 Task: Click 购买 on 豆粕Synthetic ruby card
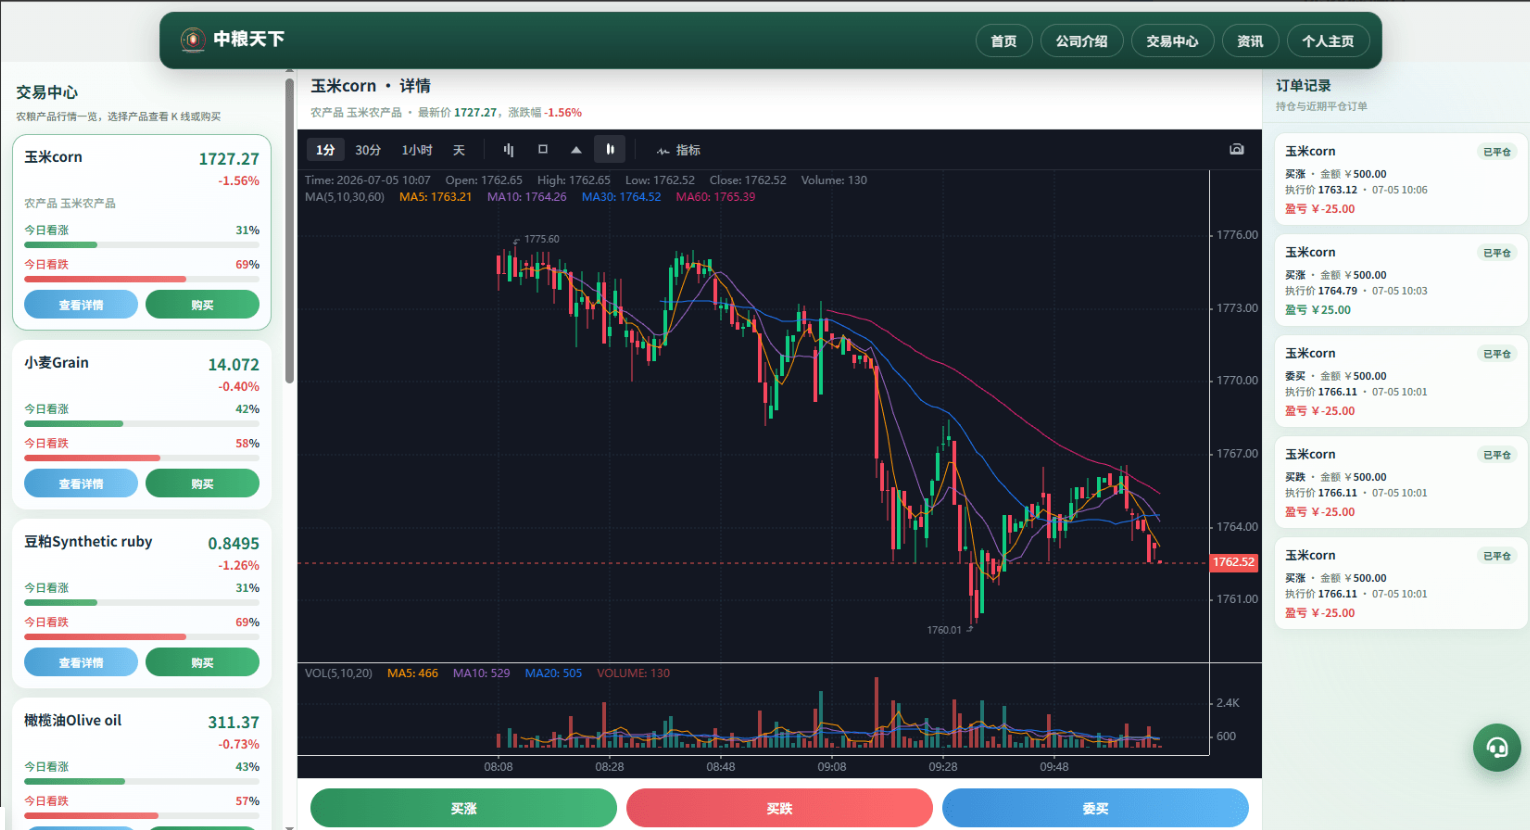(202, 663)
